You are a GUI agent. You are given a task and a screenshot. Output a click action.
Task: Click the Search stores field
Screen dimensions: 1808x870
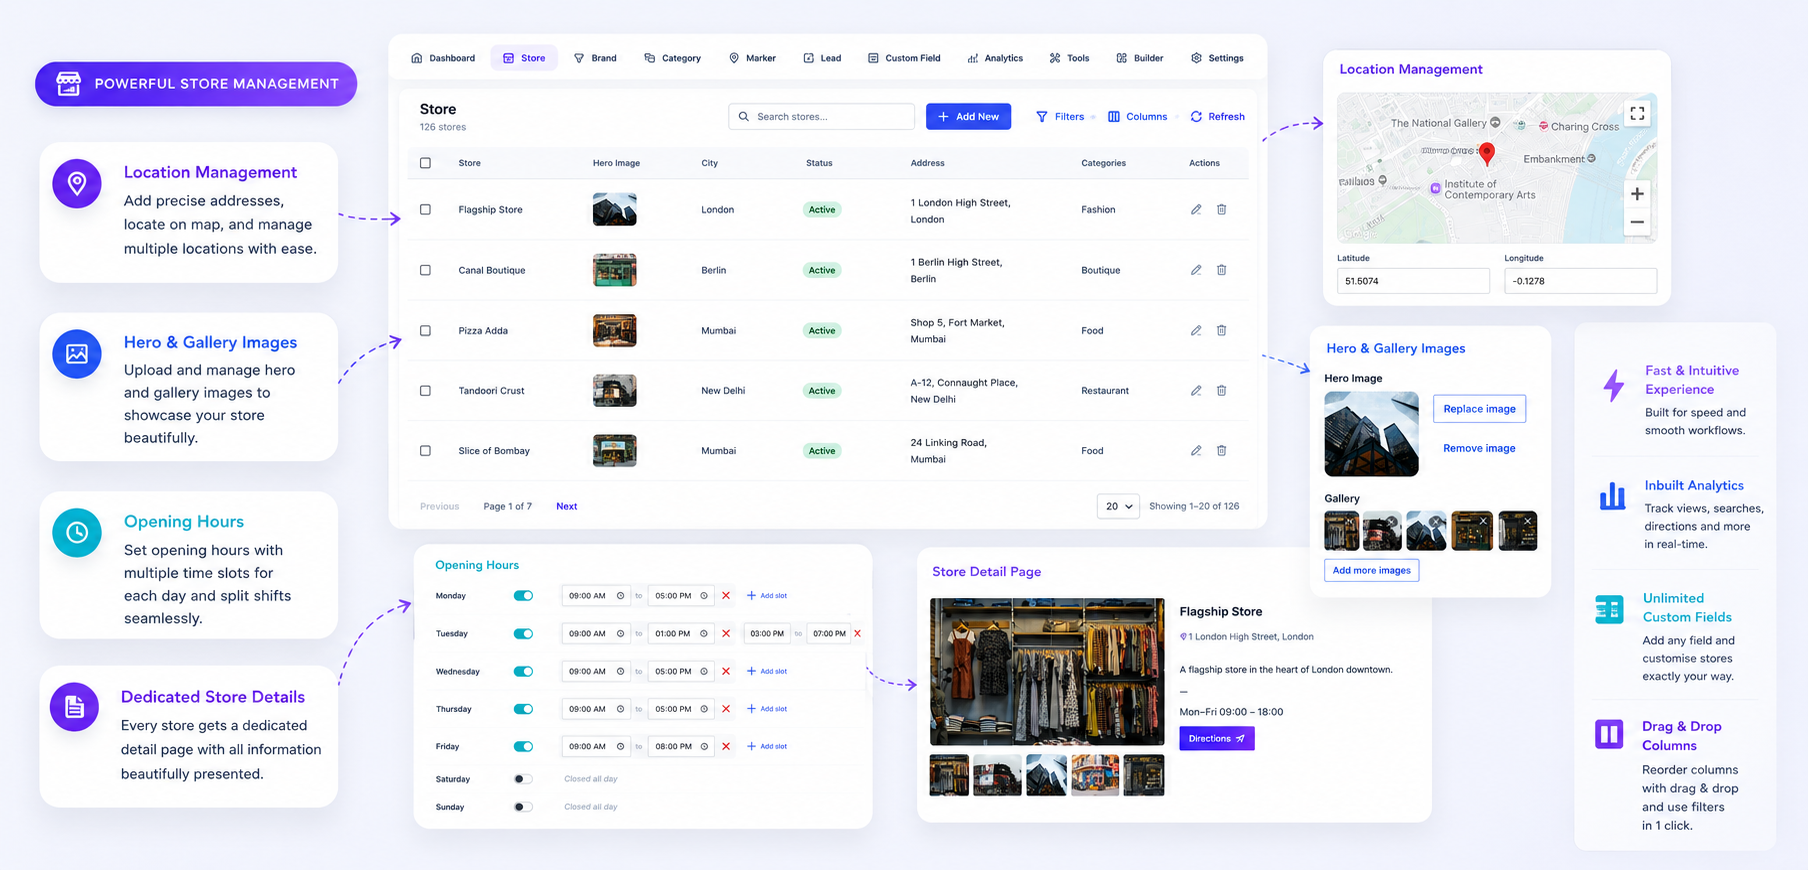click(821, 117)
